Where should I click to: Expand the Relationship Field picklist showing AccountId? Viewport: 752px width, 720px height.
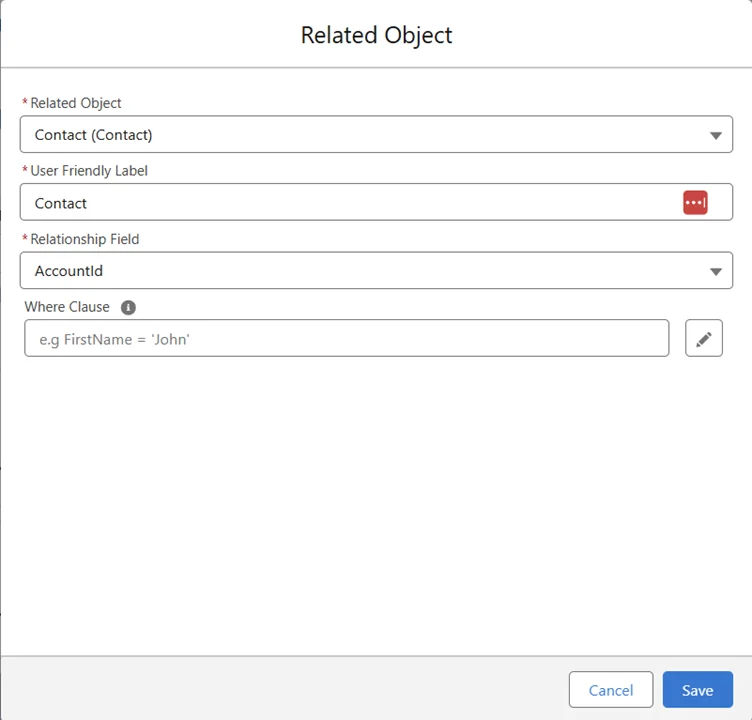pos(375,271)
